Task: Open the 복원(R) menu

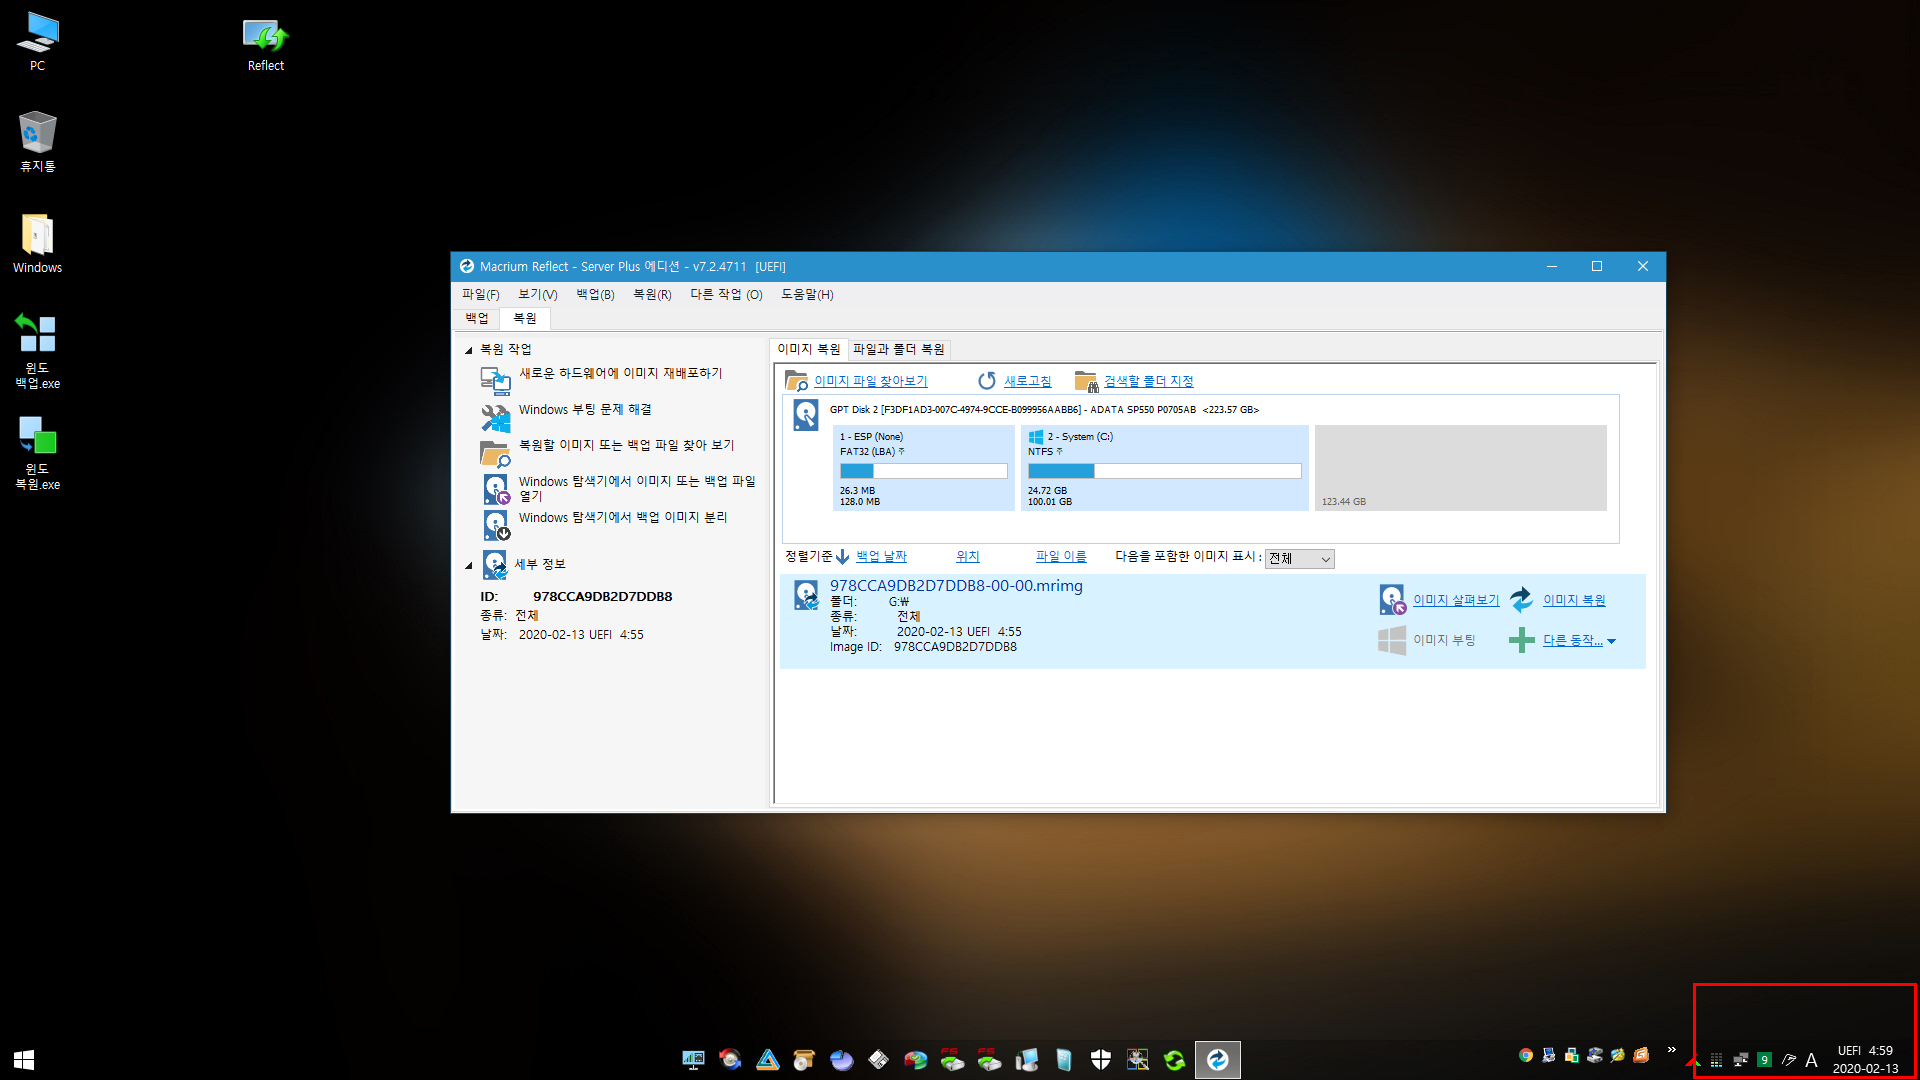Action: [652, 294]
